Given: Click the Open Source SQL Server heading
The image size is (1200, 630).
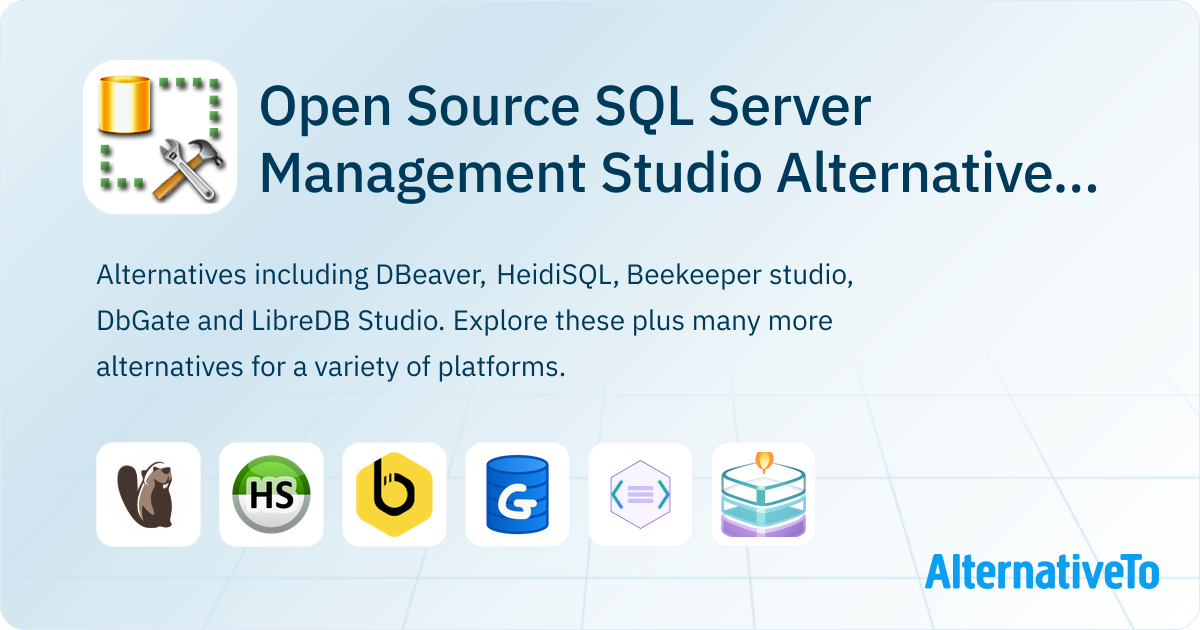Looking at the screenshot, I should coord(564,109).
